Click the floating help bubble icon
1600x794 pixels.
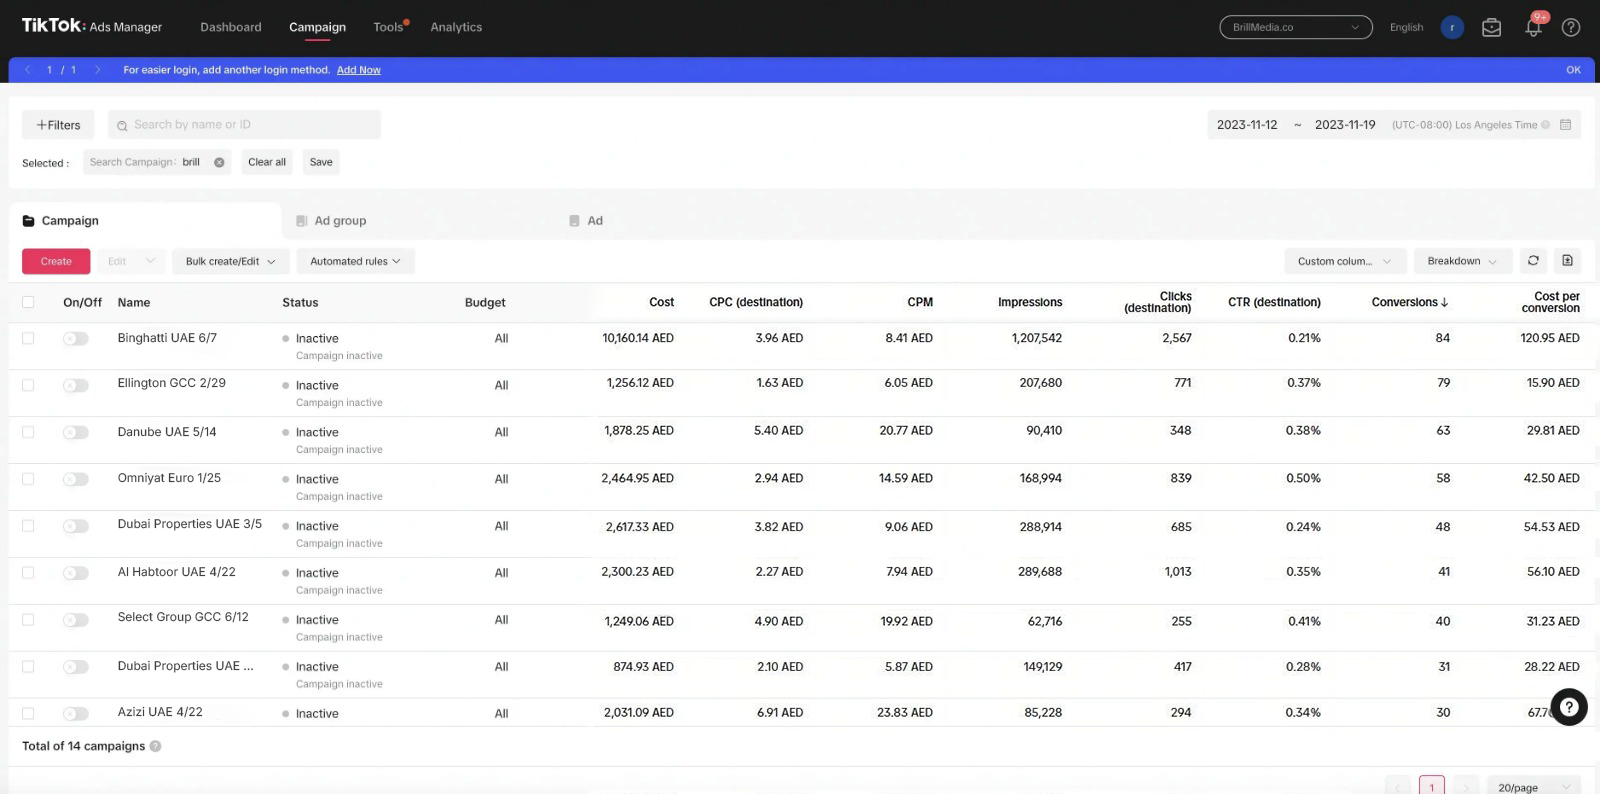(x=1569, y=707)
